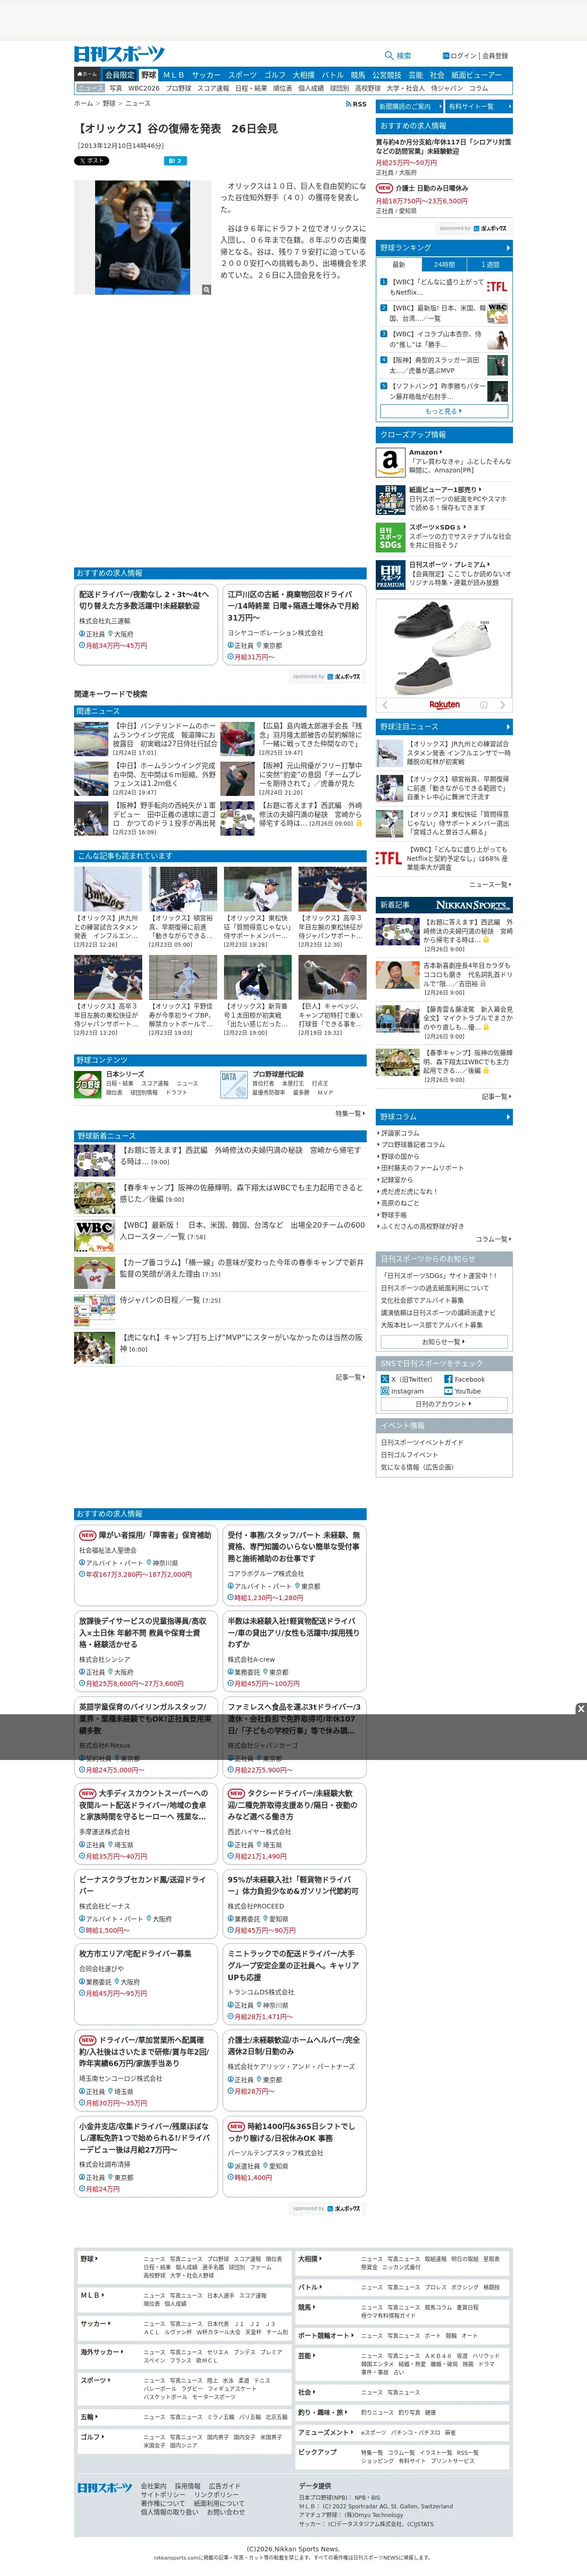Click the ログイン login icon link
Viewport: 587px width, 2576px height.
point(459,56)
